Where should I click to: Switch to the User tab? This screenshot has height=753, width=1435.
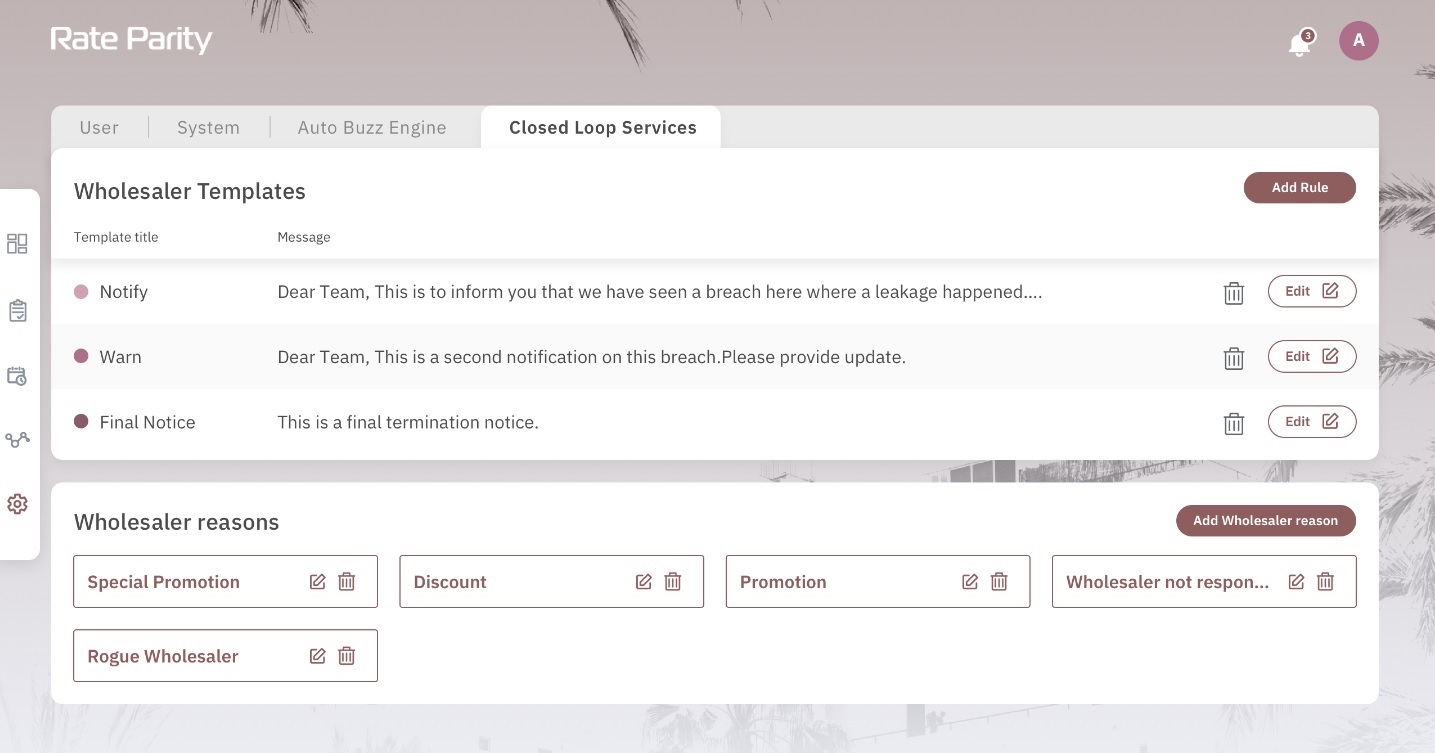pyautogui.click(x=99, y=128)
